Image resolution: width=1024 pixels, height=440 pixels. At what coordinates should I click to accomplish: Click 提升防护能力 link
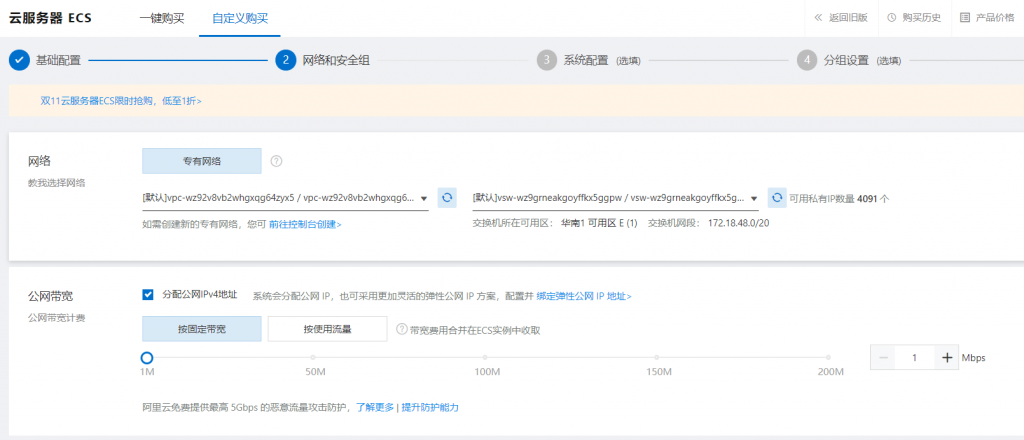(430, 407)
